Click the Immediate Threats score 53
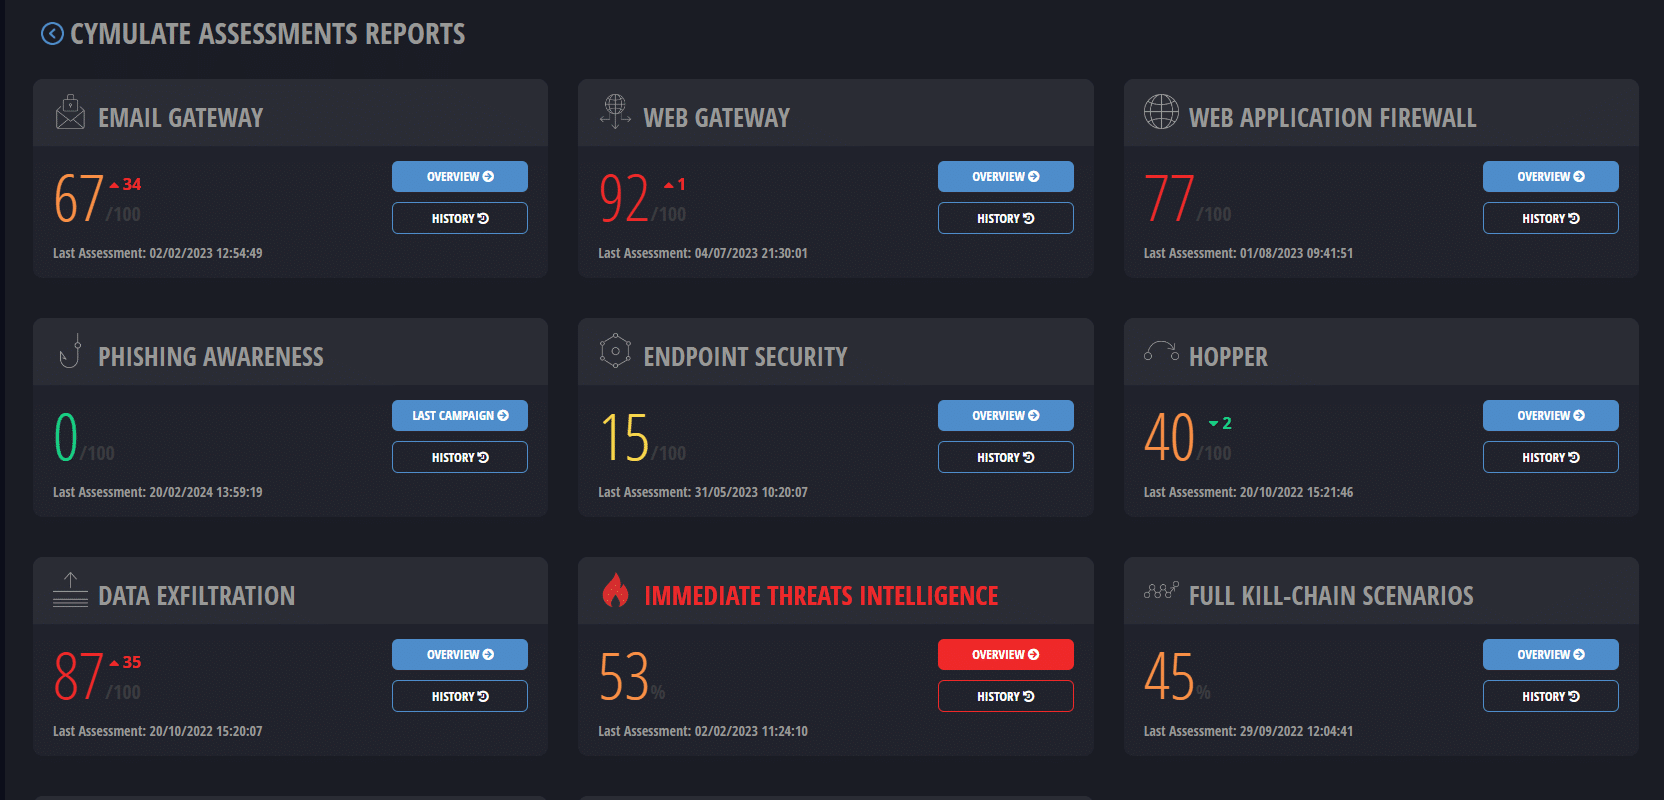 point(624,676)
